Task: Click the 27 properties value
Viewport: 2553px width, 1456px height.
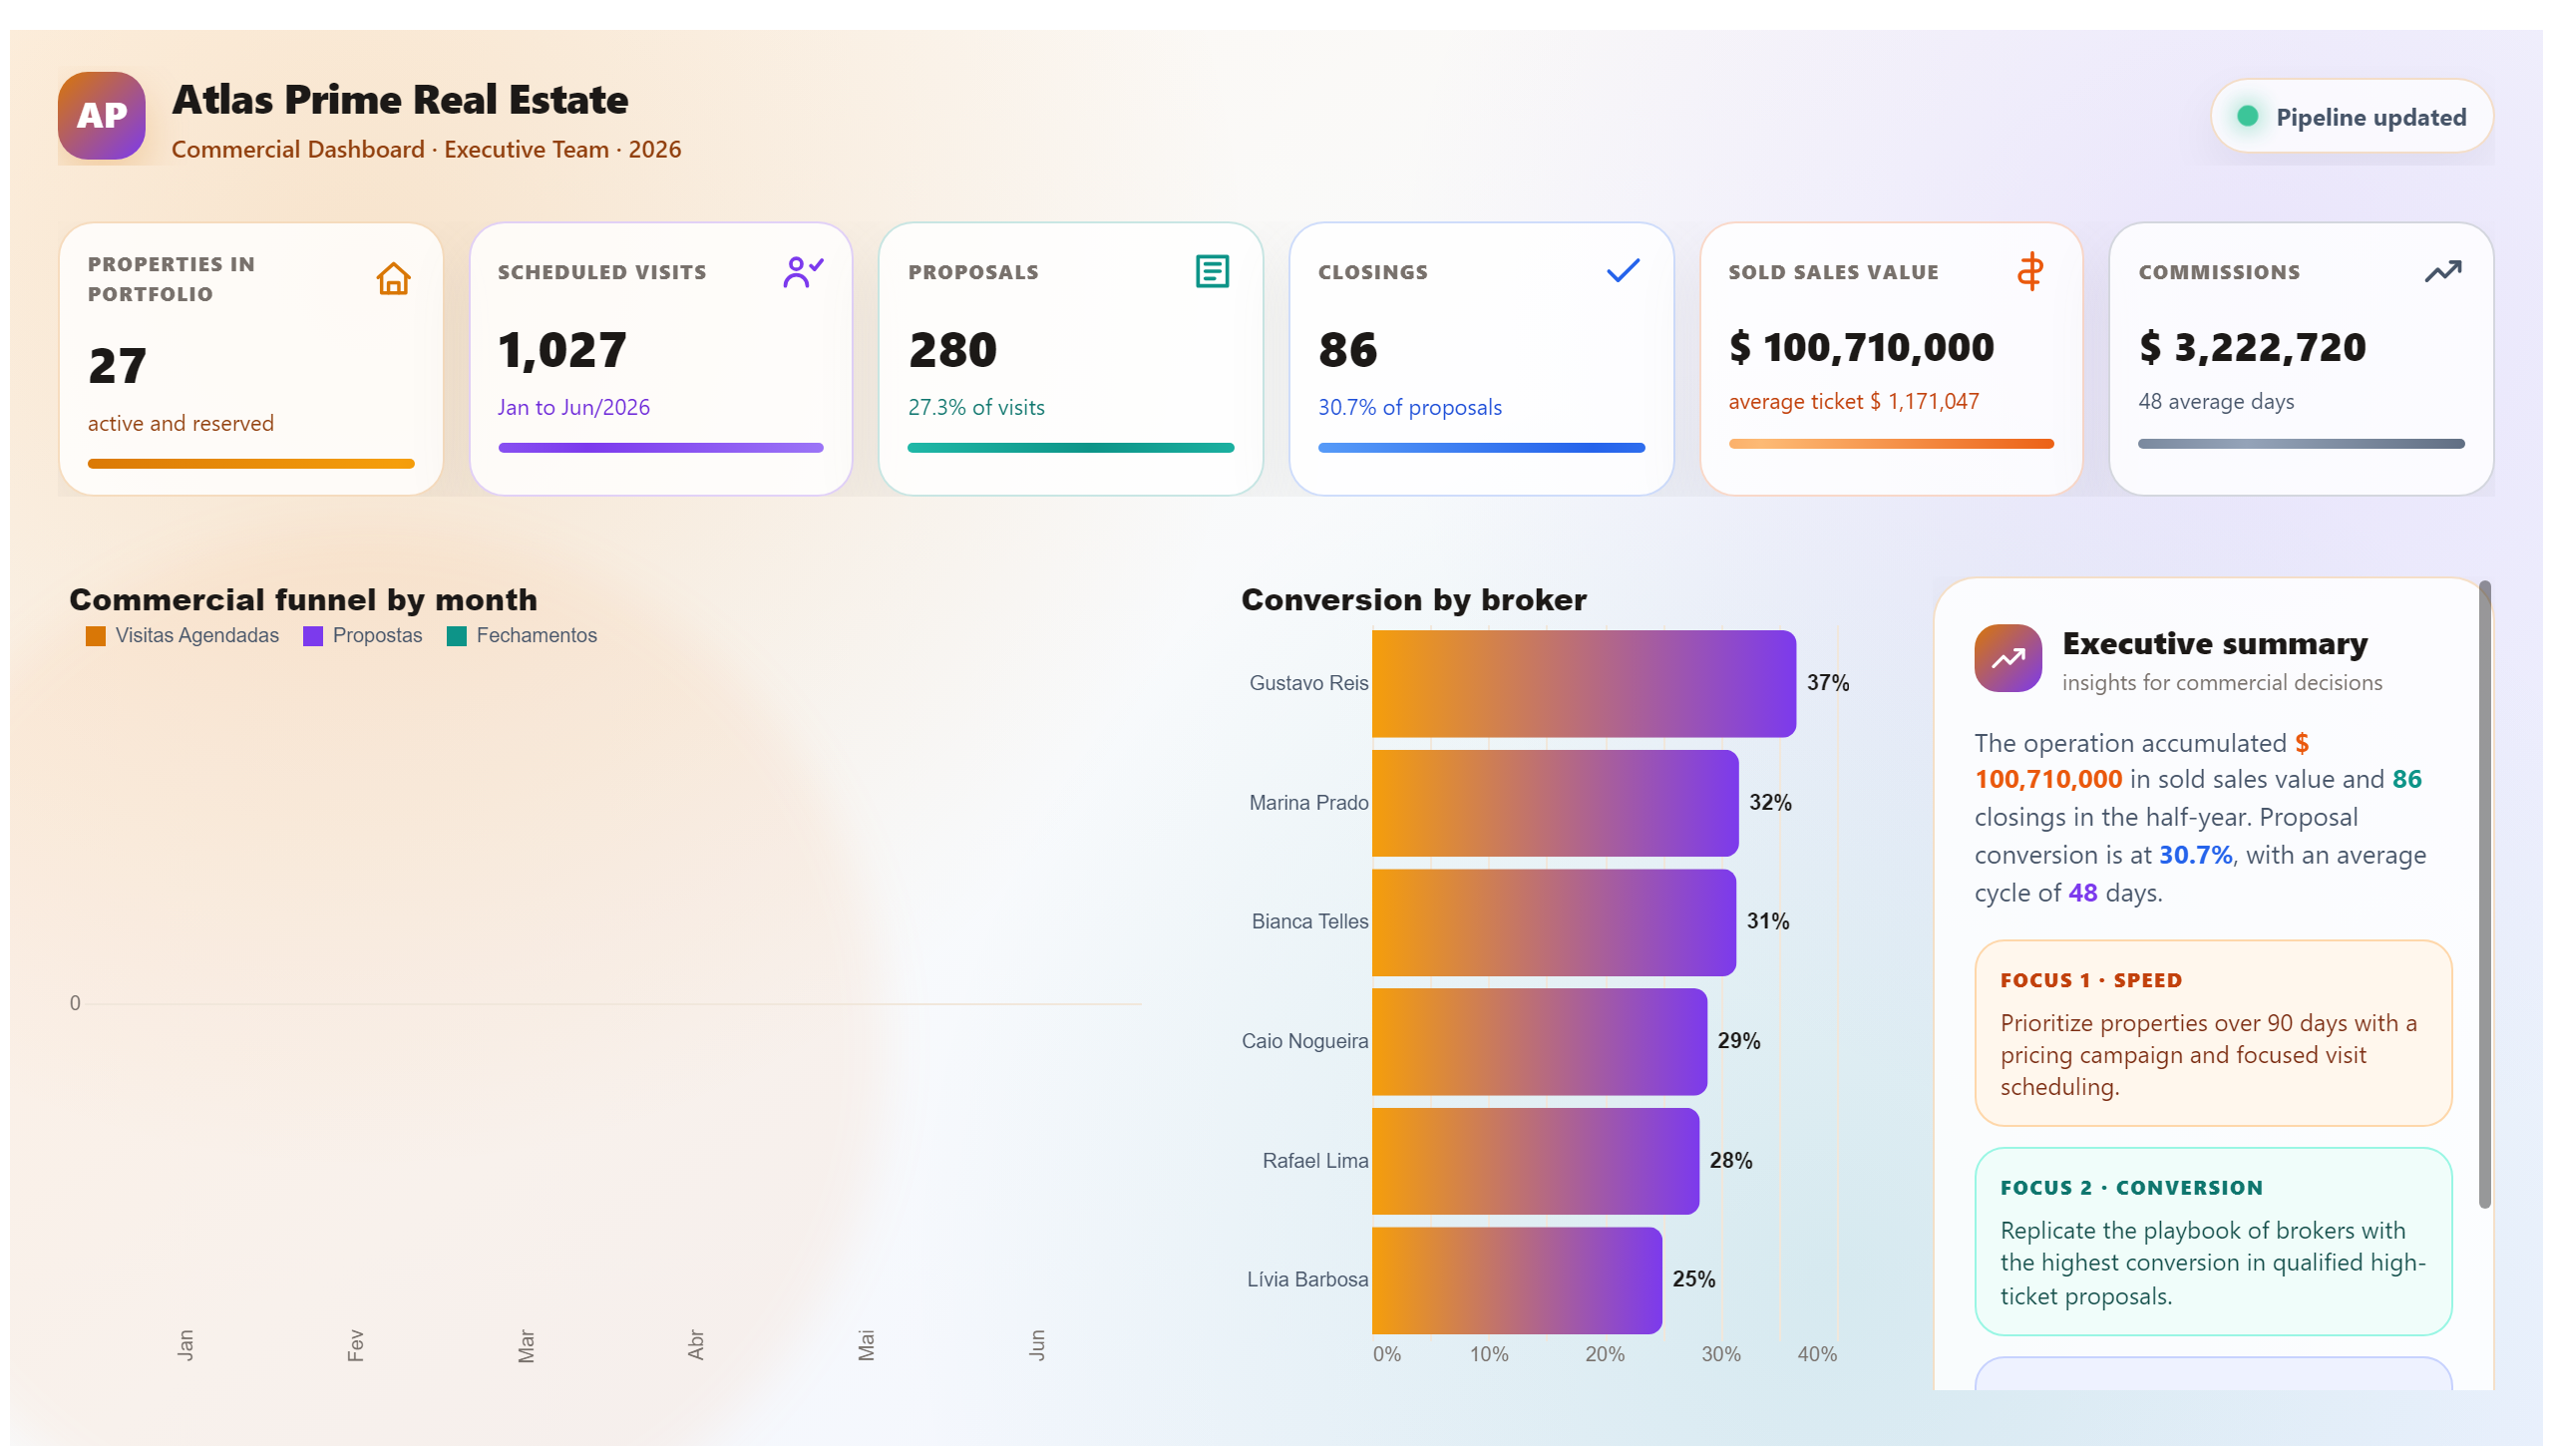Action: point(117,366)
